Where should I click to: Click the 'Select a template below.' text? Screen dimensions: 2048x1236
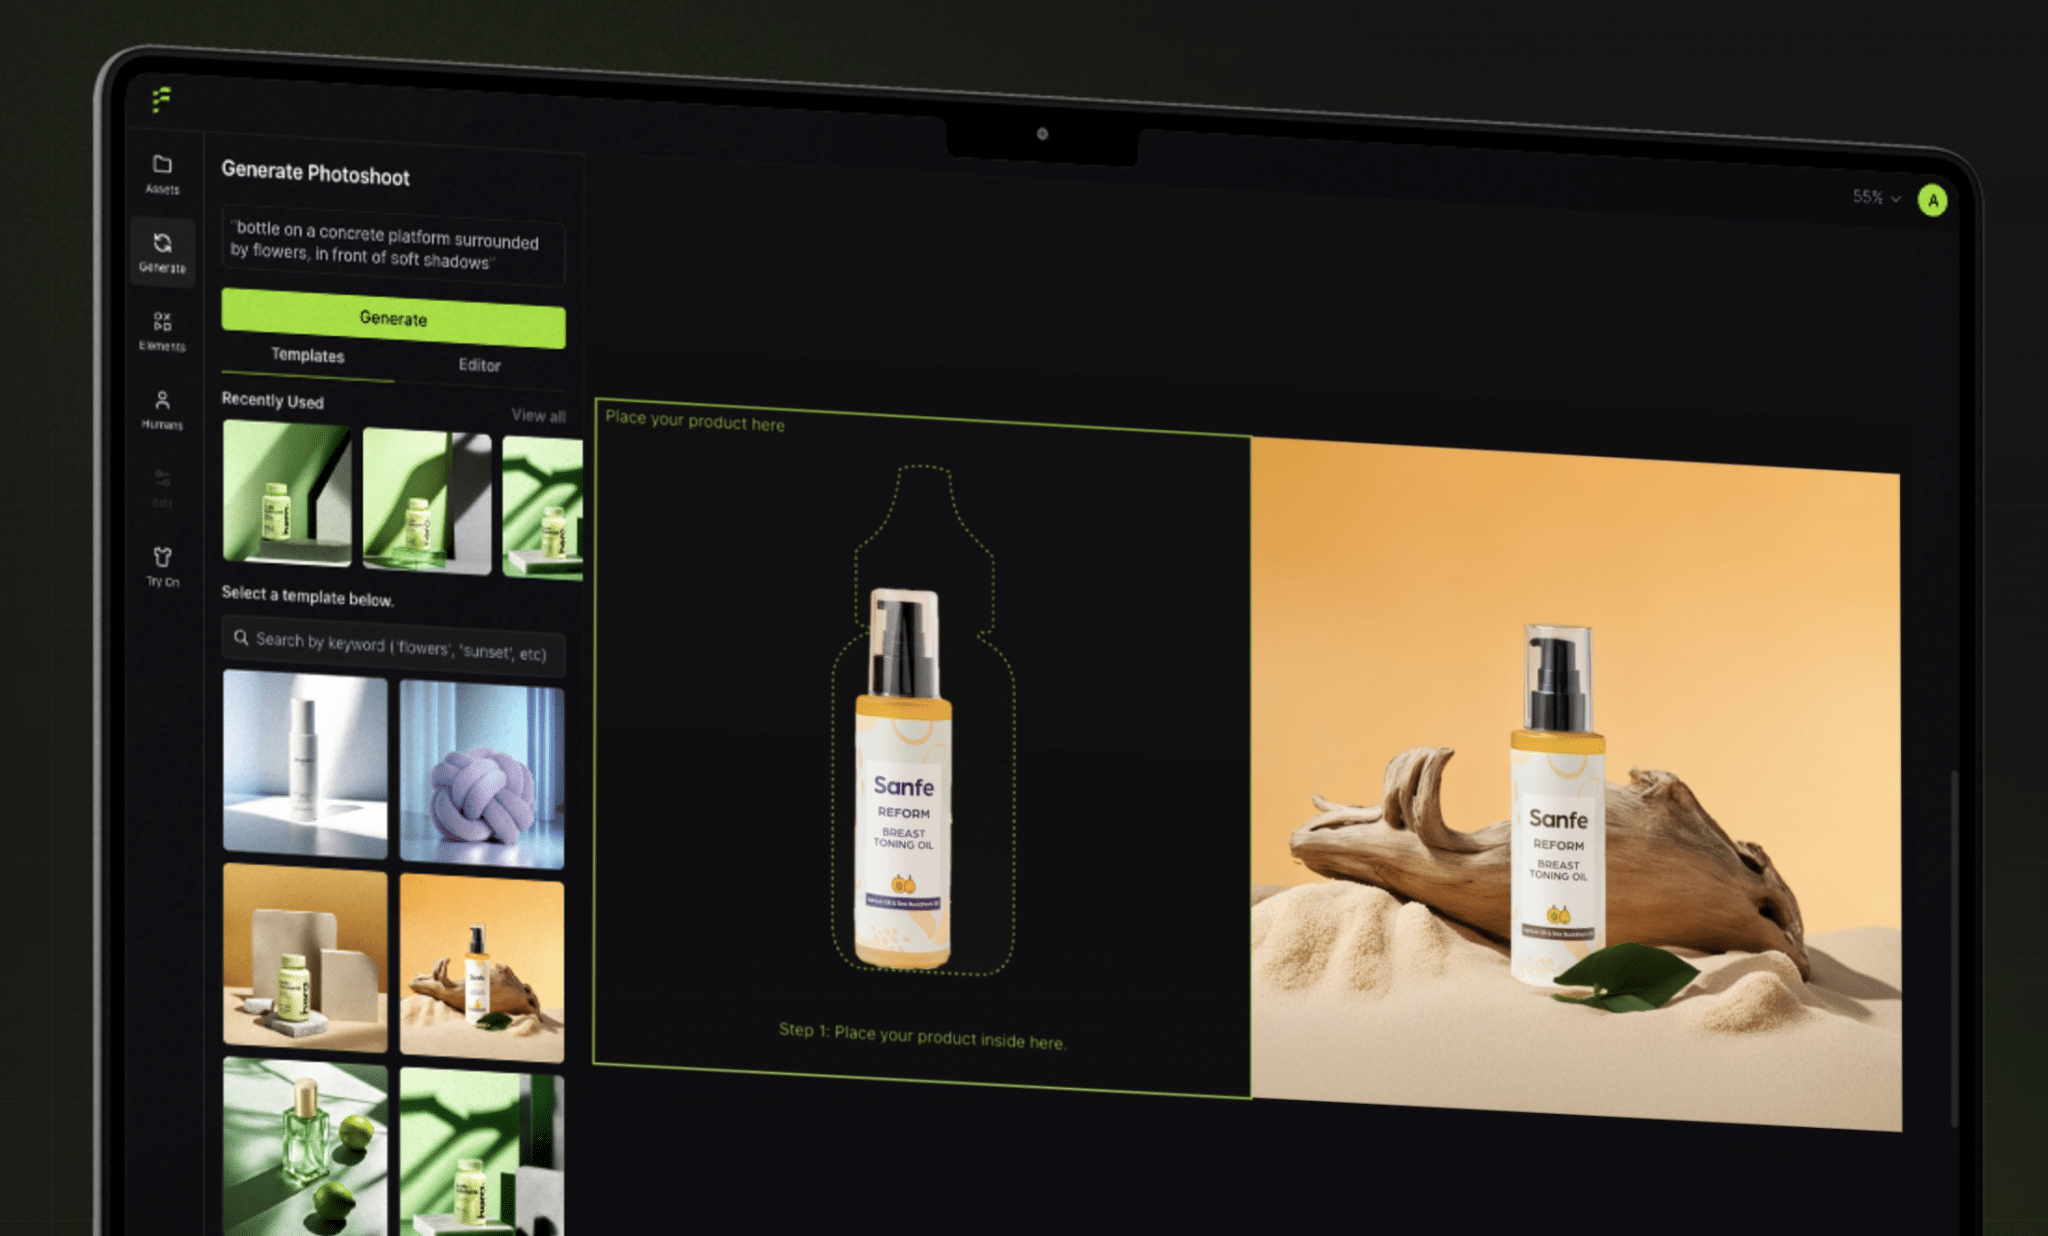[x=307, y=596]
